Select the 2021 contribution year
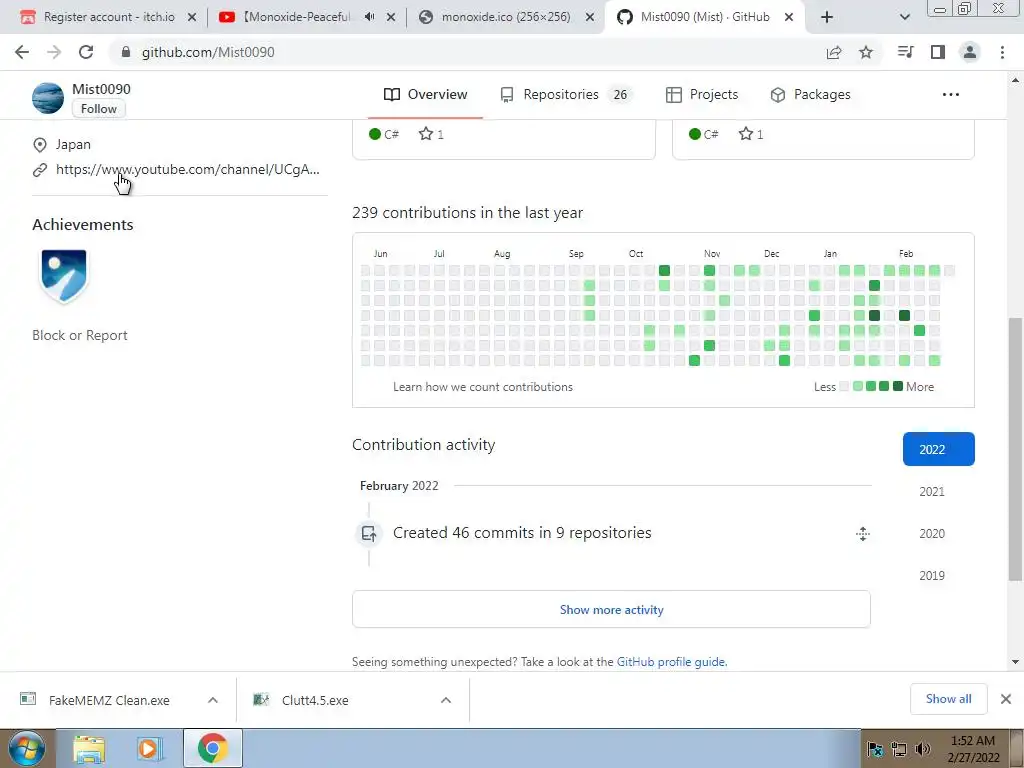This screenshot has width=1024, height=768. pyautogui.click(x=932, y=492)
